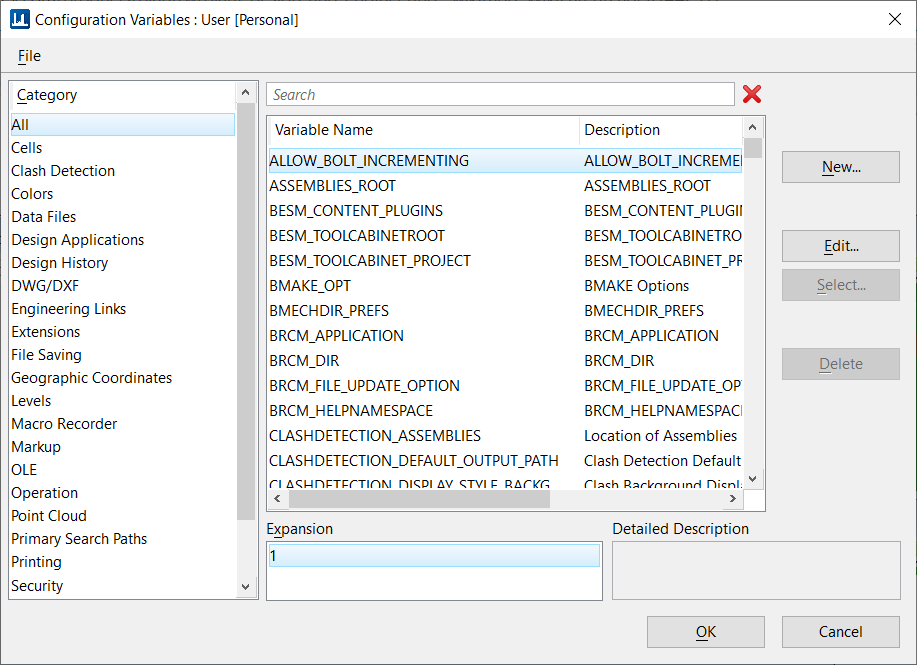Click the Edit... button
This screenshot has height=665, width=917.
840,246
